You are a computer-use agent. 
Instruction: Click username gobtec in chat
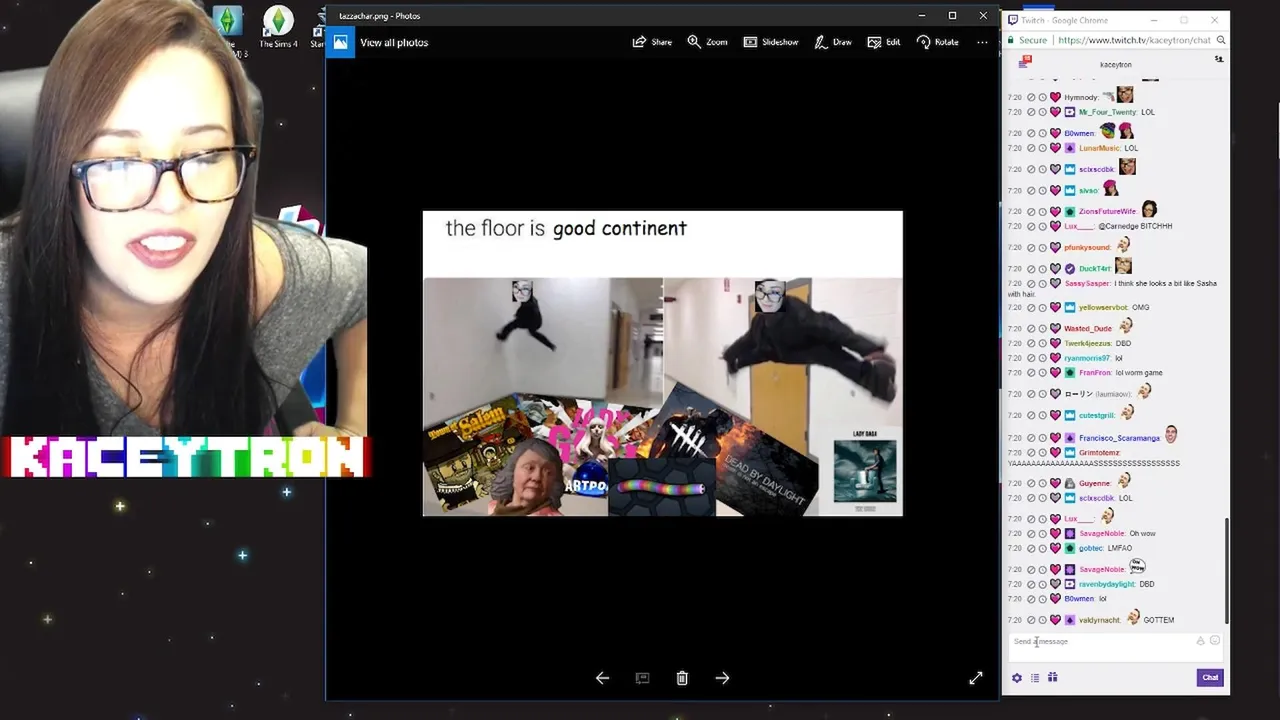point(1090,548)
